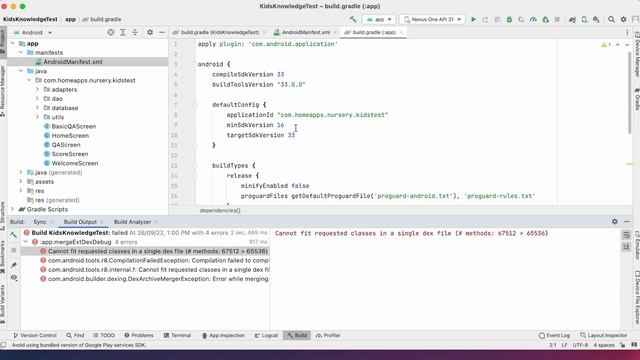Select the Build Output tab
Screen dimensions: 640x360
80,222
